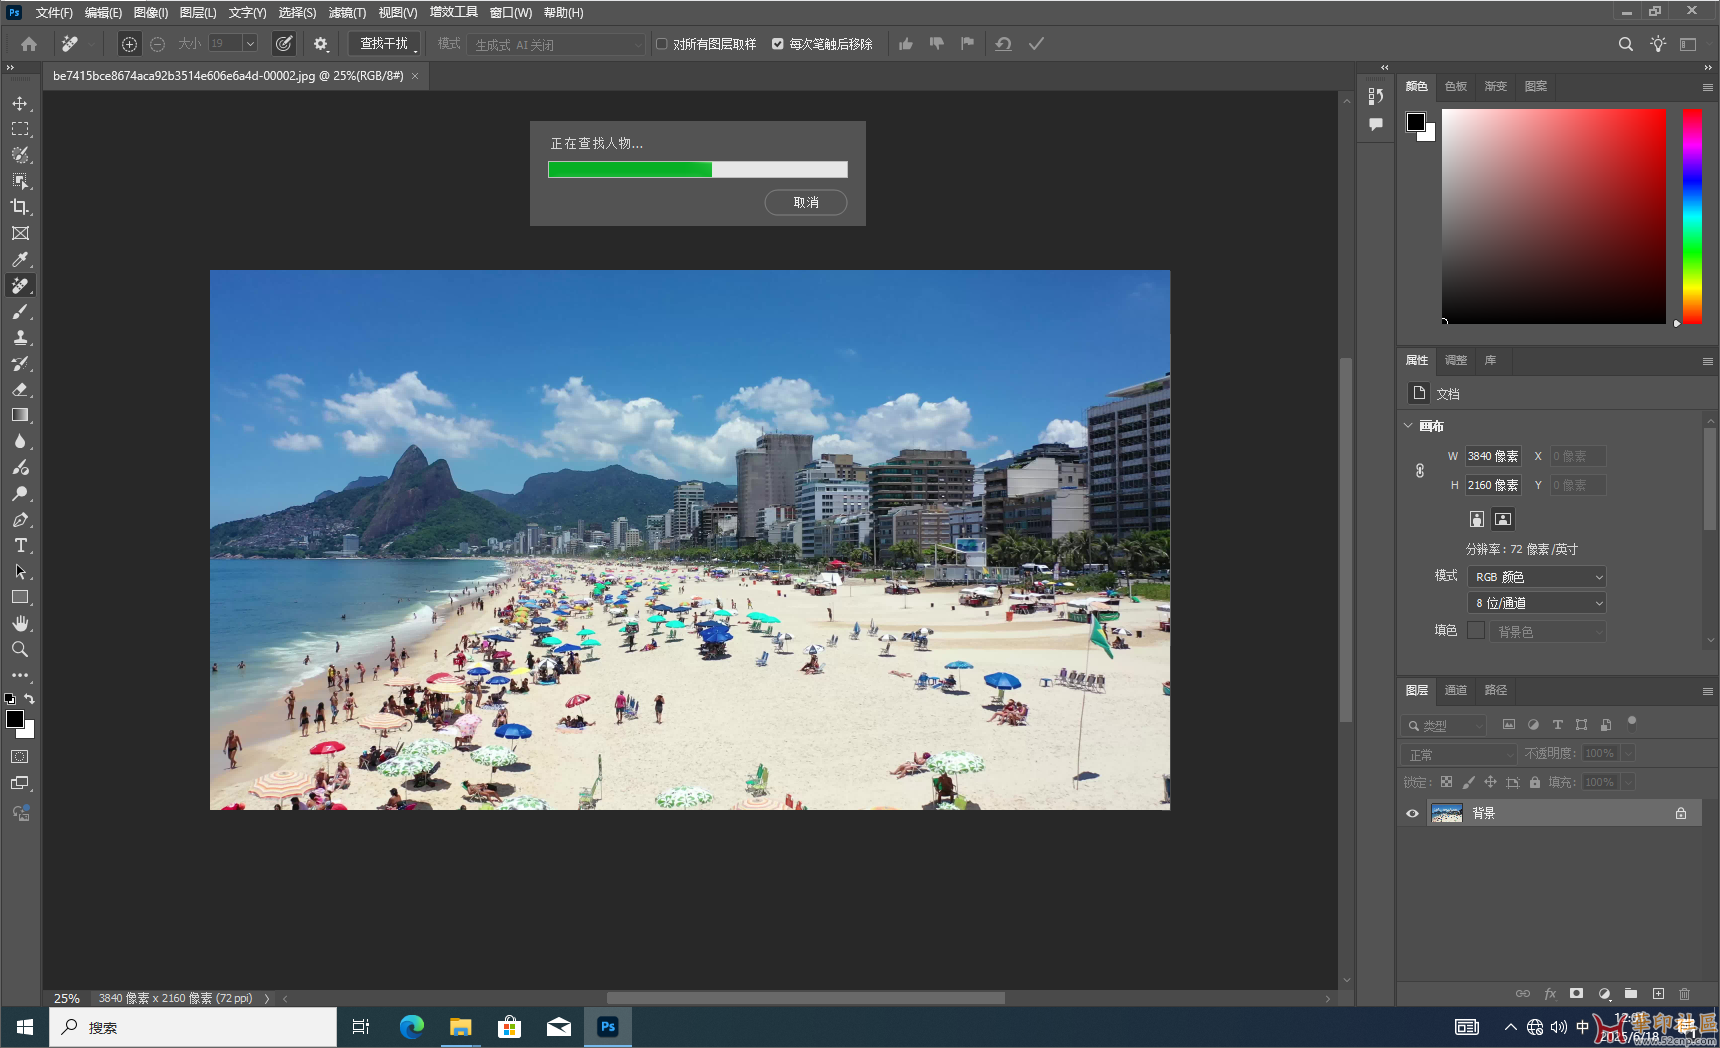Open the 滤镜(T) menu
The height and width of the screenshot is (1048, 1720).
point(347,13)
